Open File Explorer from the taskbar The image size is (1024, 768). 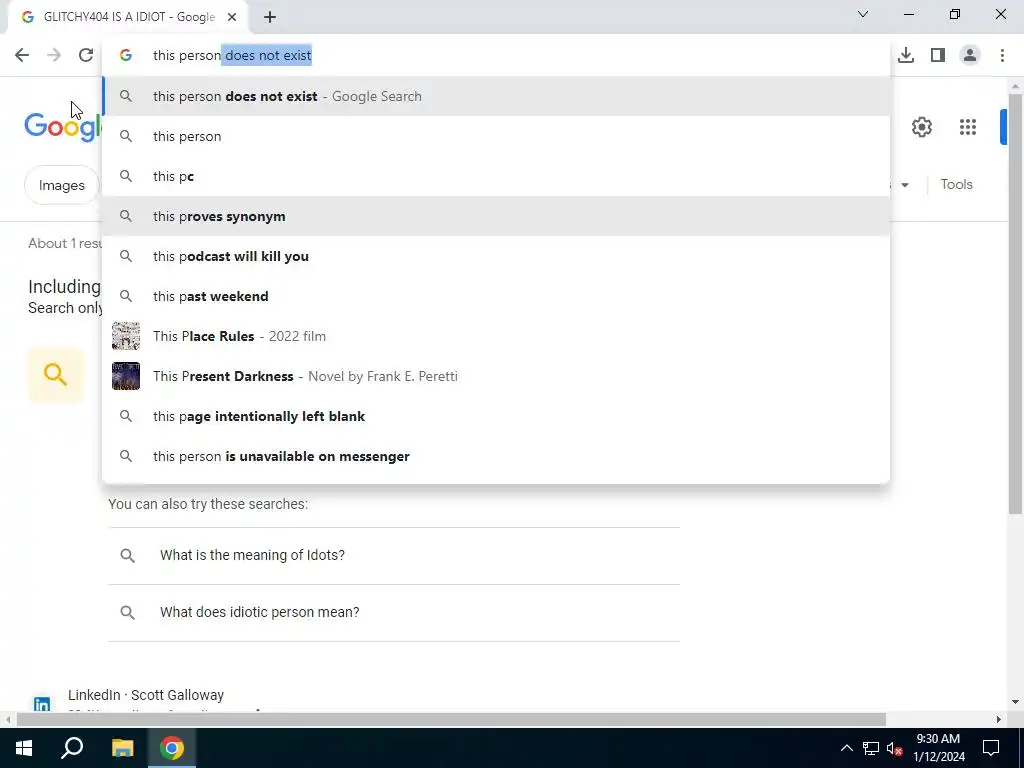point(122,748)
